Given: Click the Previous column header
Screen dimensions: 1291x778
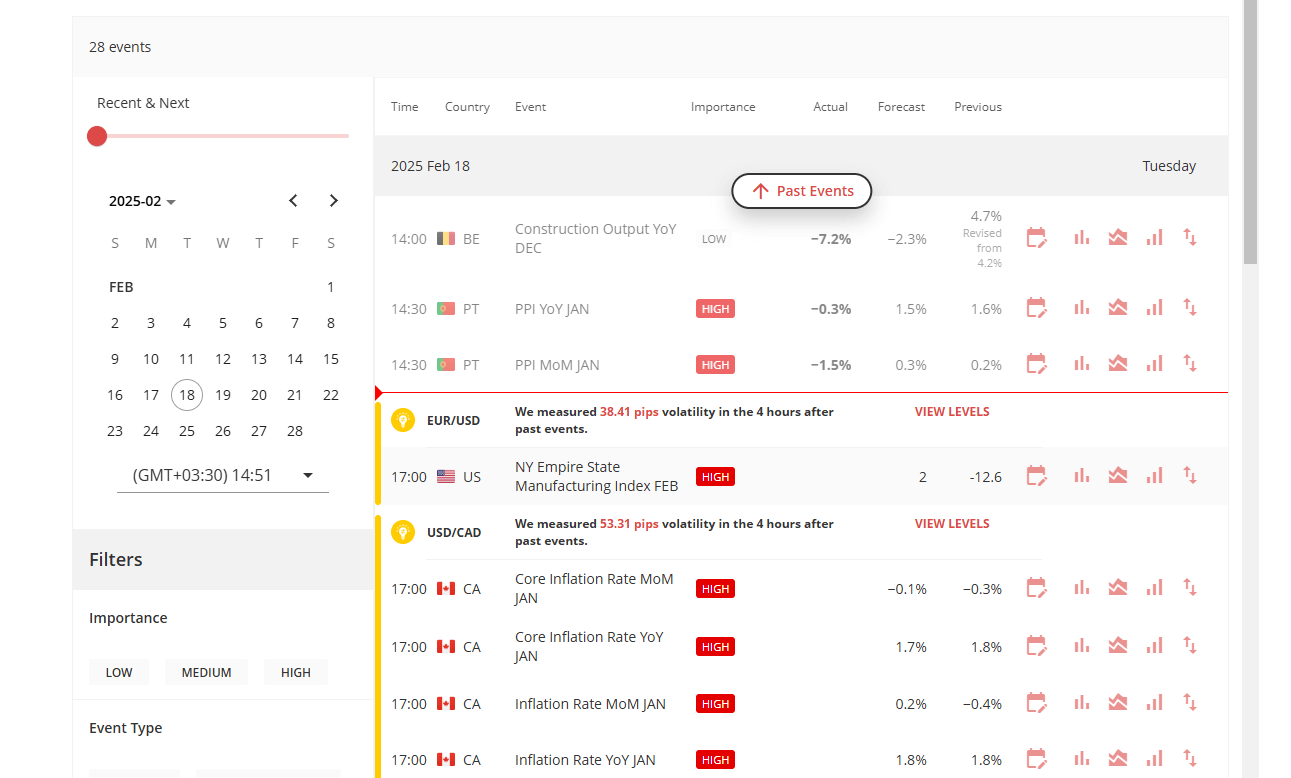Looking at the screenshot, I should [x=978, y=107].
